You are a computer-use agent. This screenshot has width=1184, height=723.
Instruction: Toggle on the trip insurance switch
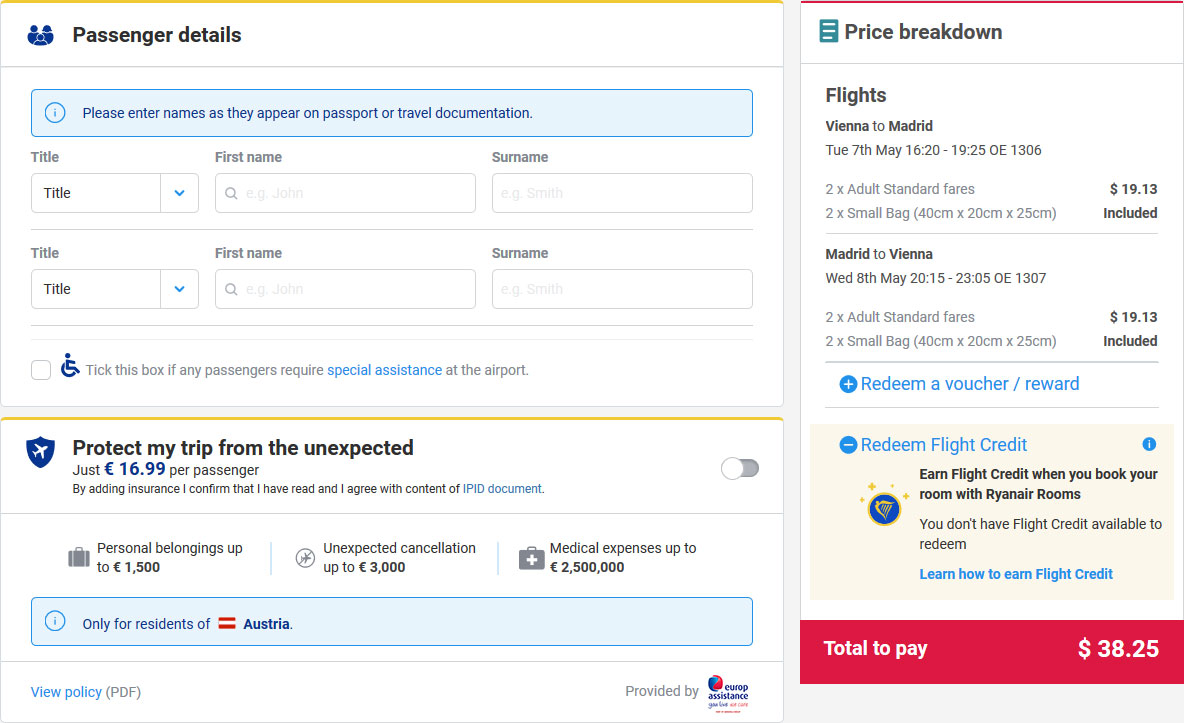(x=740, y=468)
